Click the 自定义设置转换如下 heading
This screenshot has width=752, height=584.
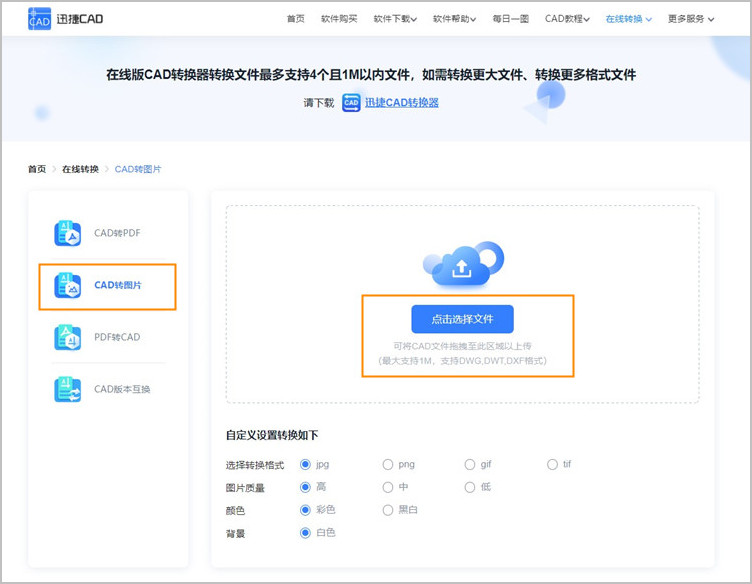tap(272, 435)
